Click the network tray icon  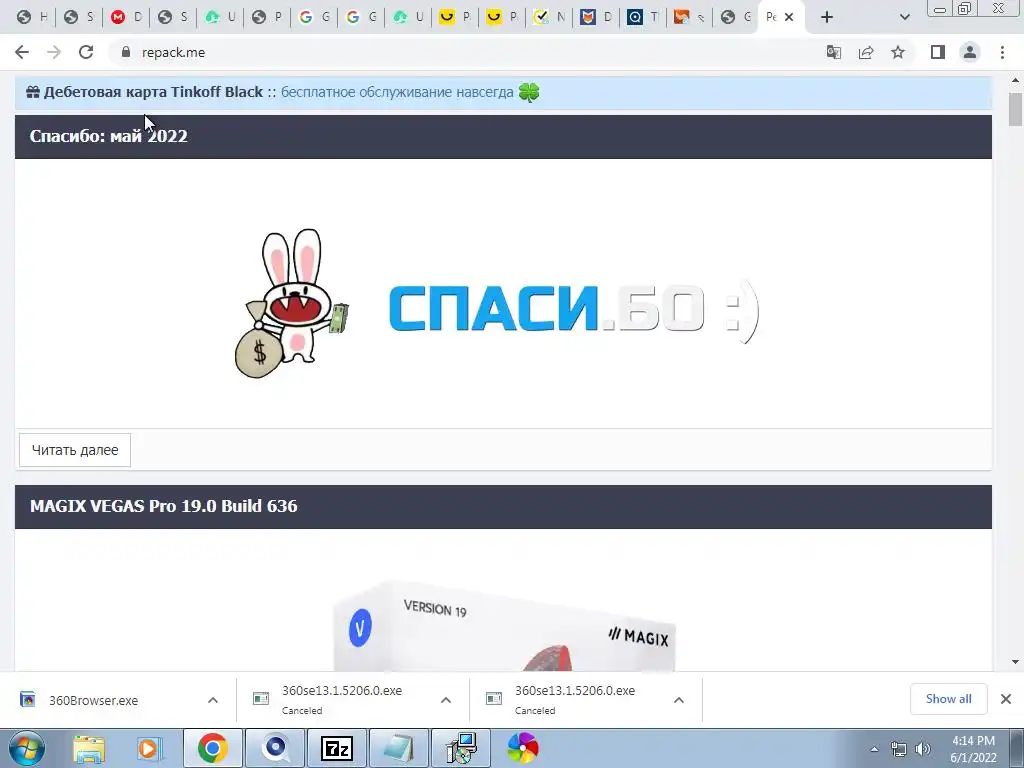(899, 749)
